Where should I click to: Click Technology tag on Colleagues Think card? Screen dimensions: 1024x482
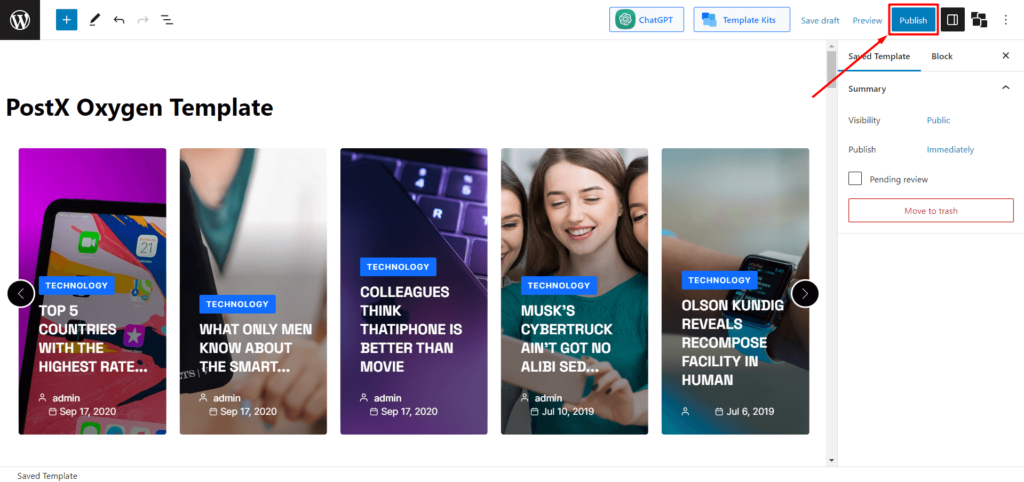(398, 266)
